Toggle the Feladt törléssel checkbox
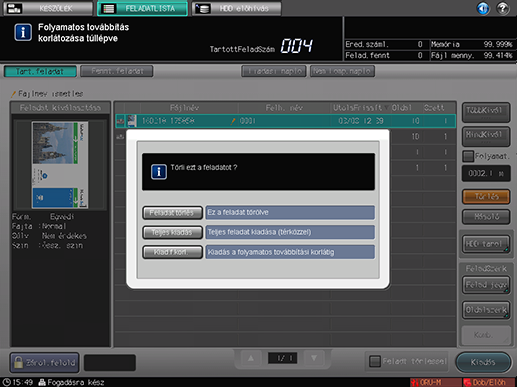Viewport: 517px width, 387px height. pos(375,361)
